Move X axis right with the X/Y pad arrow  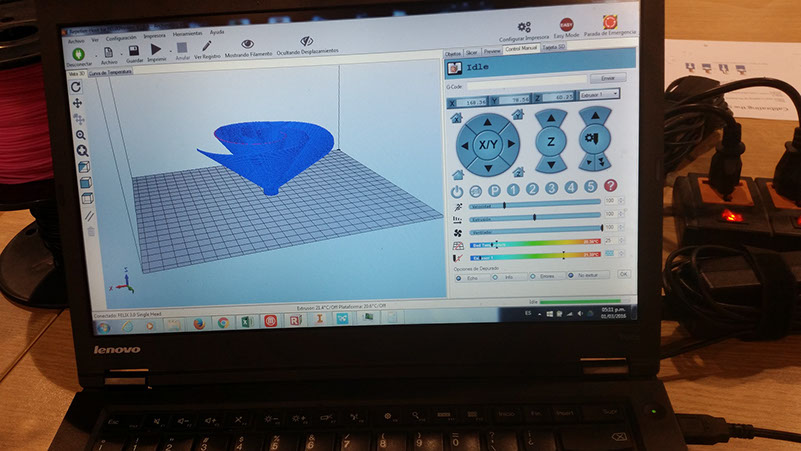click(x=511, y=144)
